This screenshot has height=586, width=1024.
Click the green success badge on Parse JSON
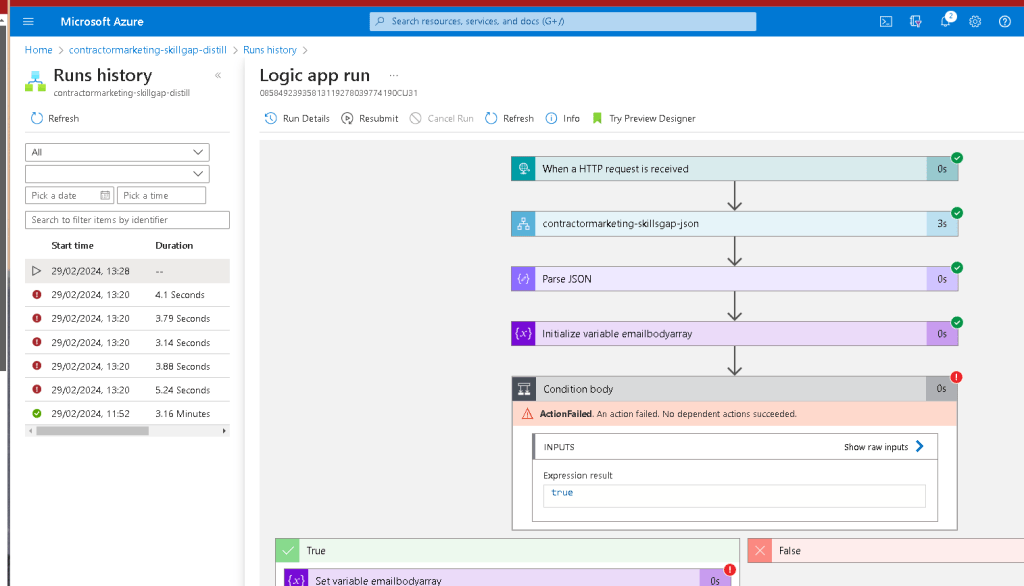coord(957,267)
